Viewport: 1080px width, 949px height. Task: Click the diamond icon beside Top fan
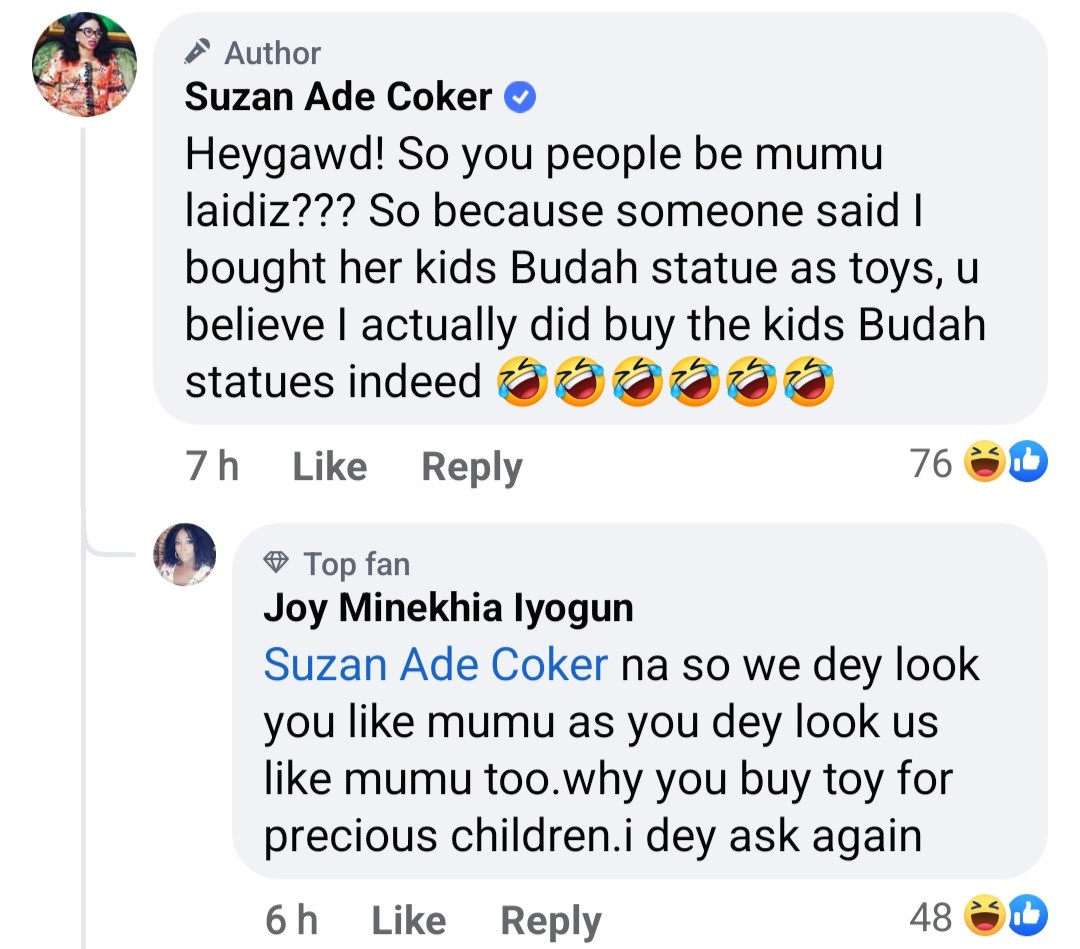click(276, 564)
